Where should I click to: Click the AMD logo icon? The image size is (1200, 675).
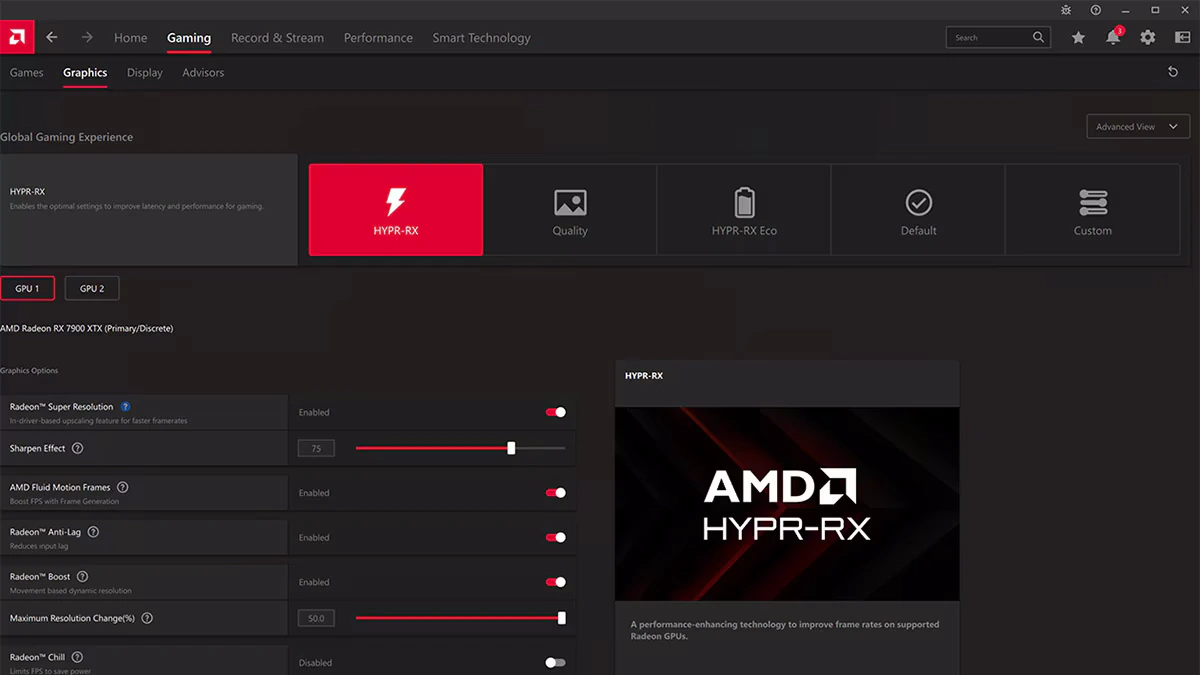(x=17, y=38)
